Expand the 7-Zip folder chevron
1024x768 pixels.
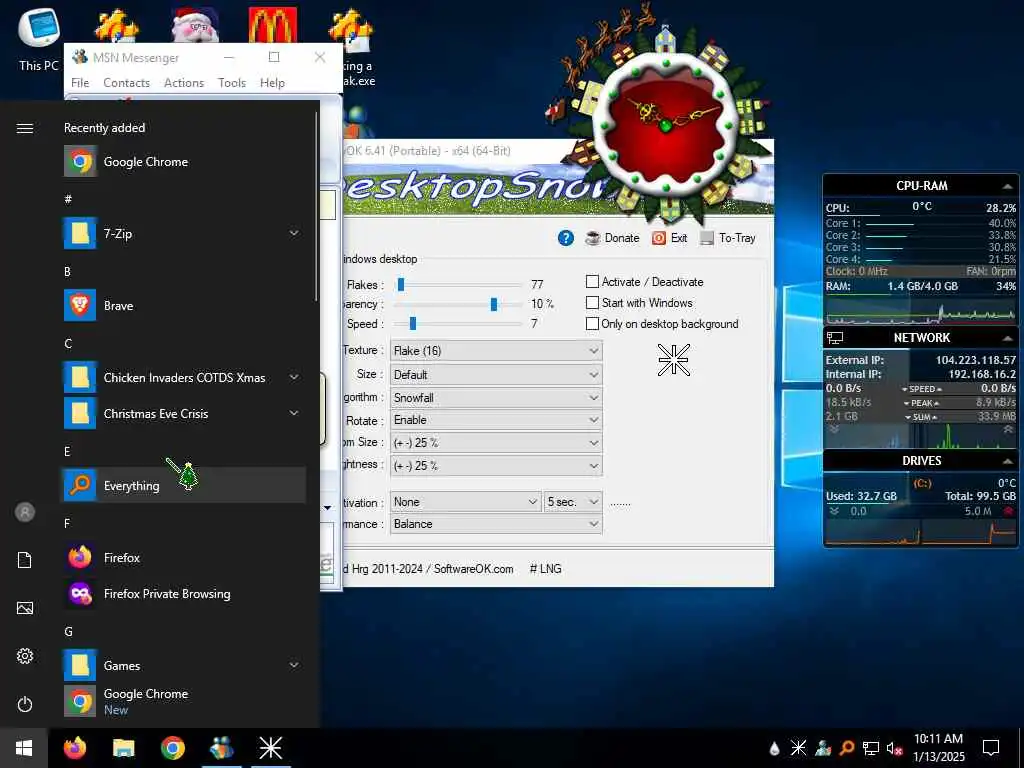(294, 233)
